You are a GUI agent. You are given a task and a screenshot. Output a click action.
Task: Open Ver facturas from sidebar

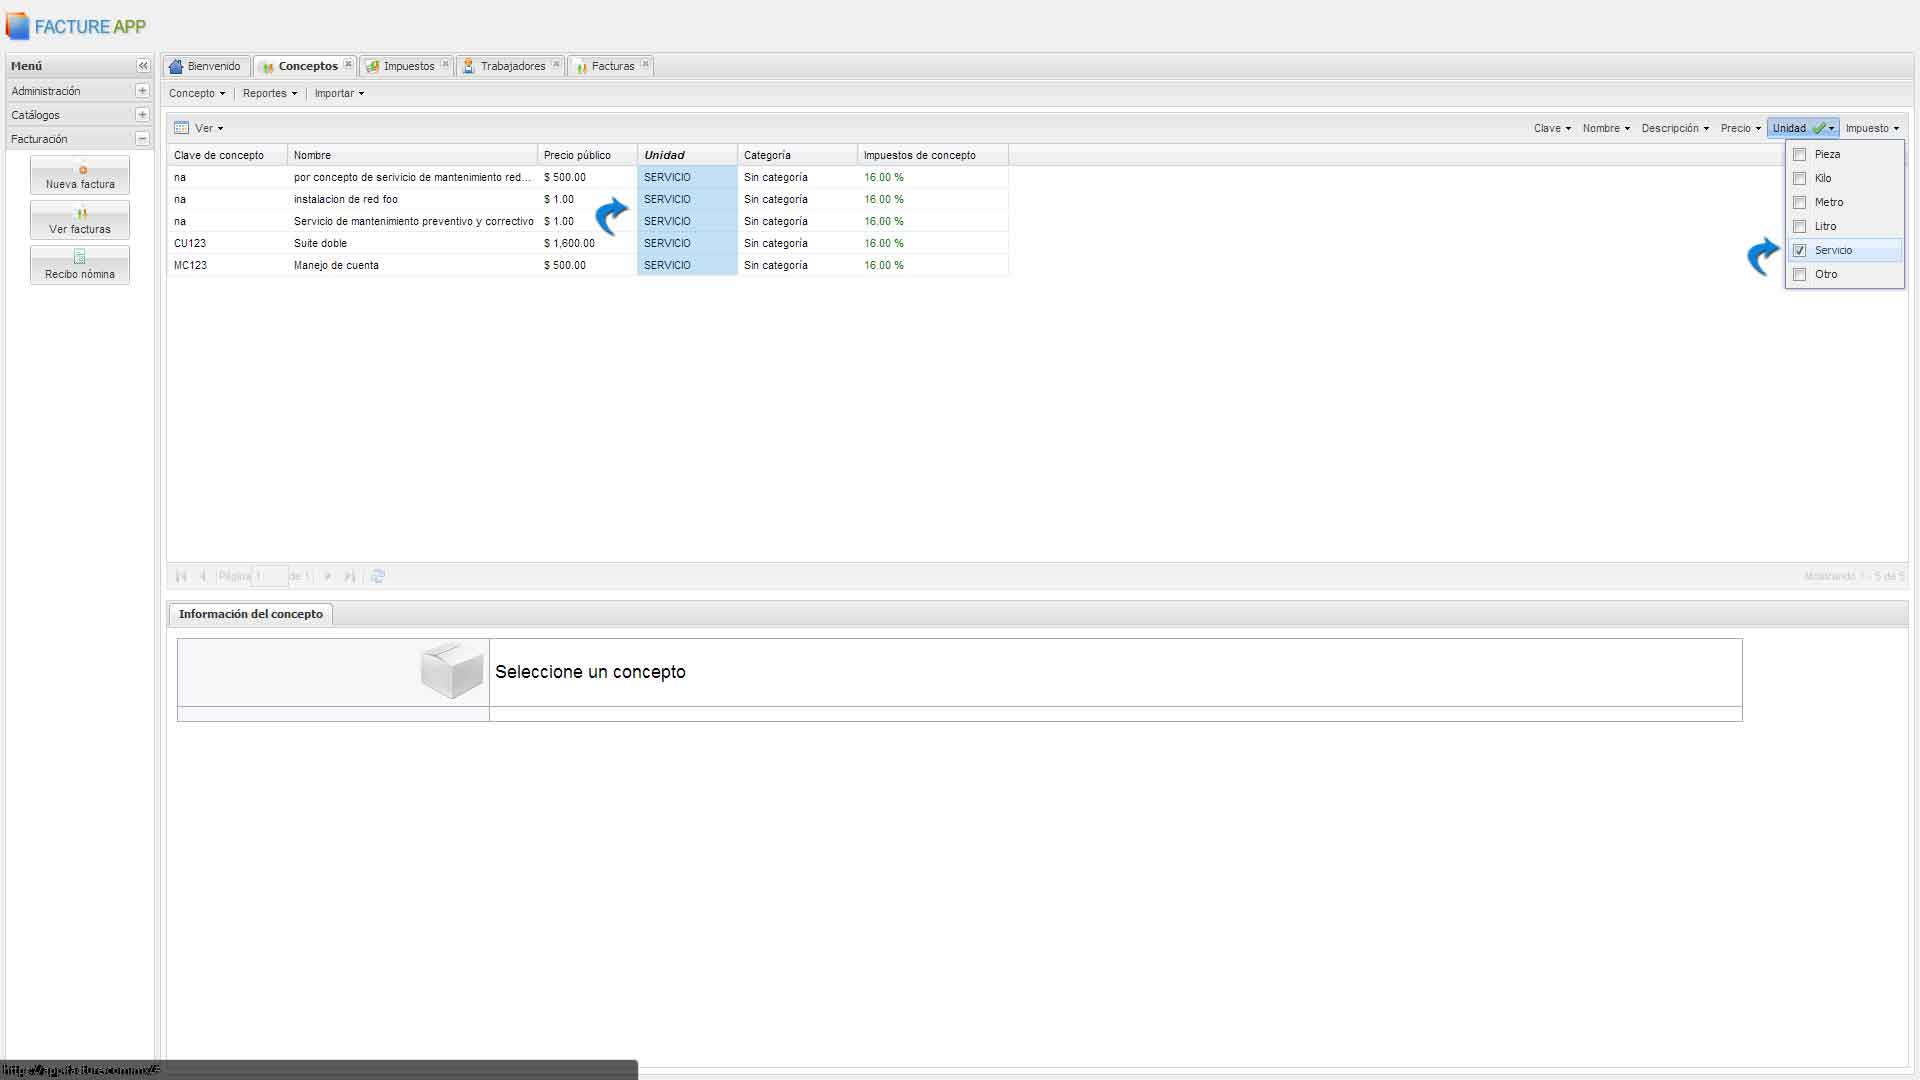(80, 221)
